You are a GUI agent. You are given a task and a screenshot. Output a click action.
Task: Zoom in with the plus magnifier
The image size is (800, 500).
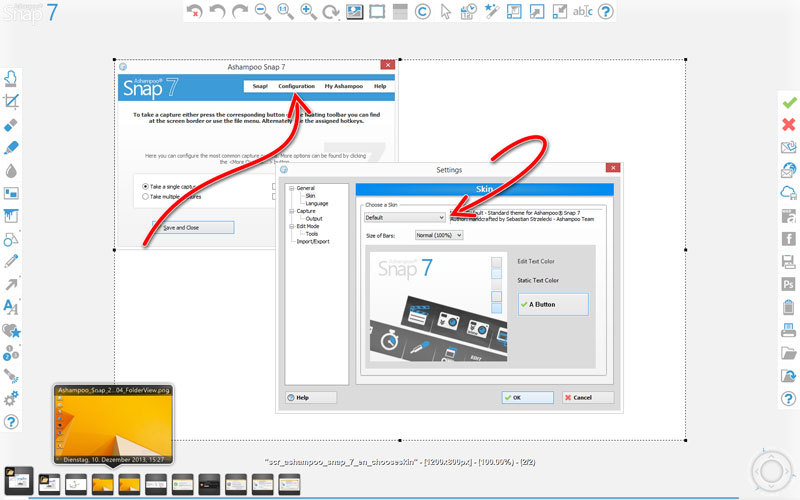308,11
